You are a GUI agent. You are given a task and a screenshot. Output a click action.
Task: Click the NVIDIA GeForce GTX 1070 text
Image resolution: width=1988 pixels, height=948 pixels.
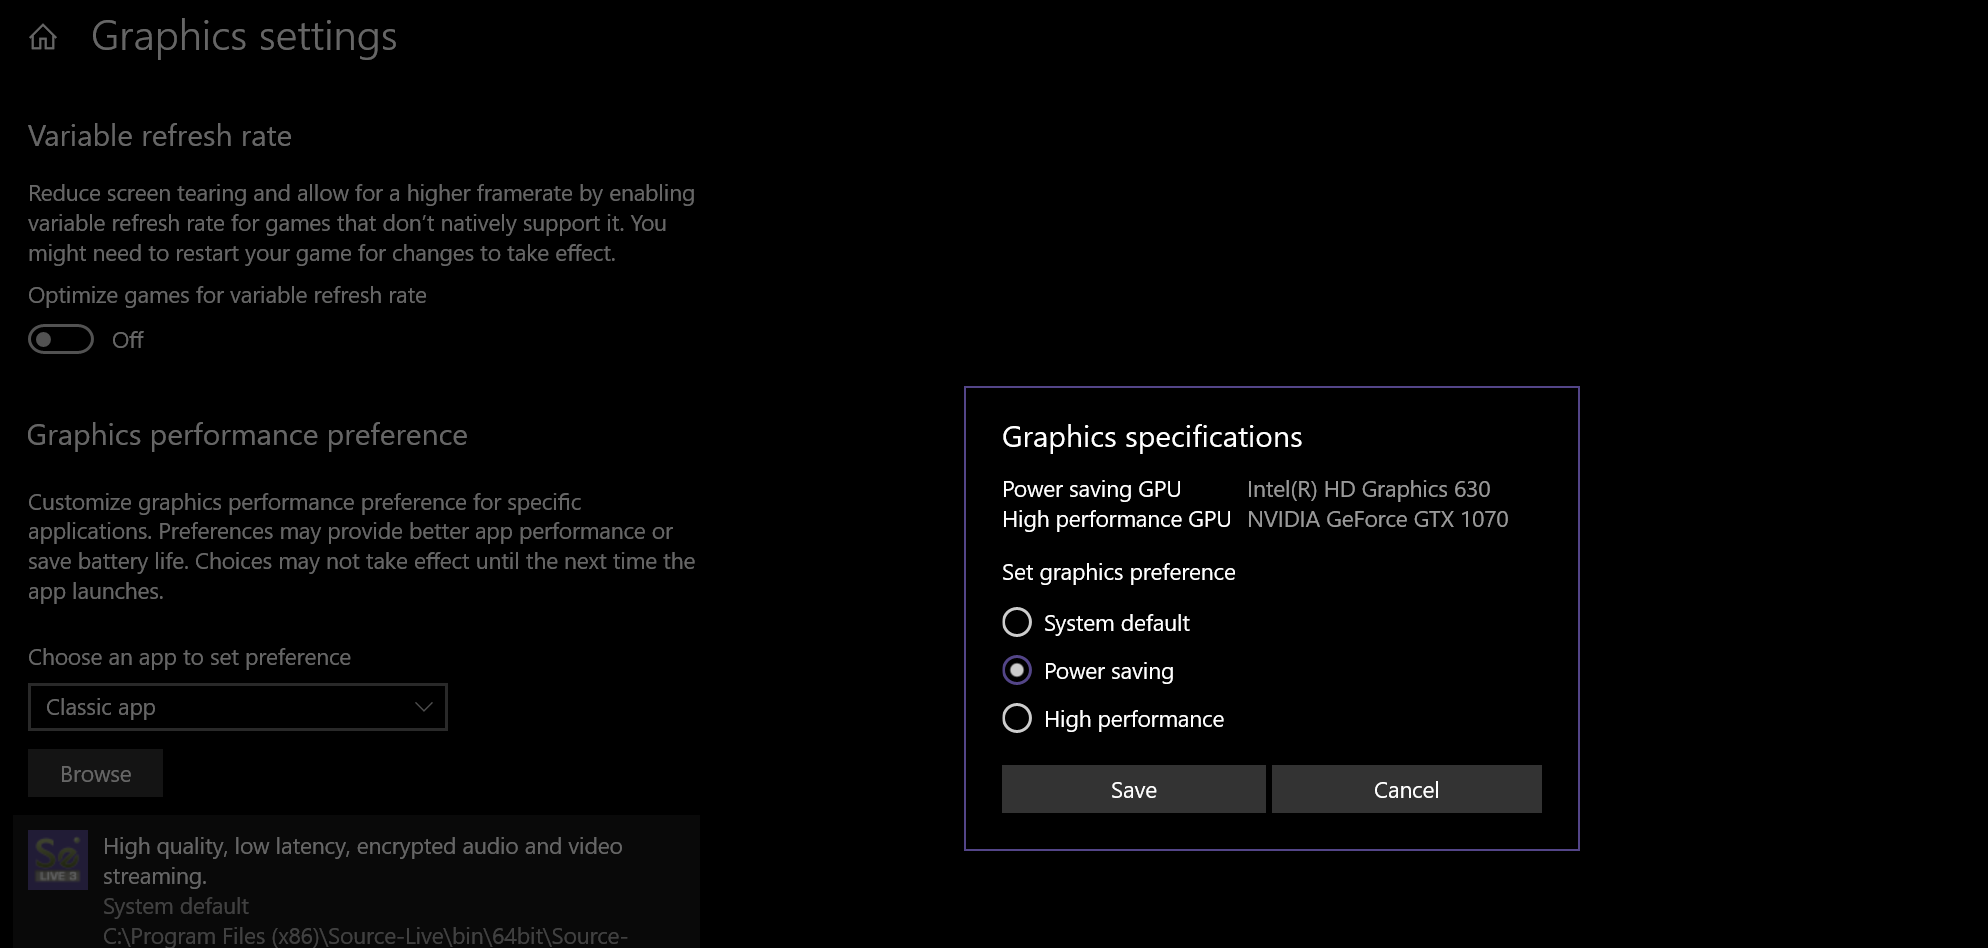click(1377, 519)
